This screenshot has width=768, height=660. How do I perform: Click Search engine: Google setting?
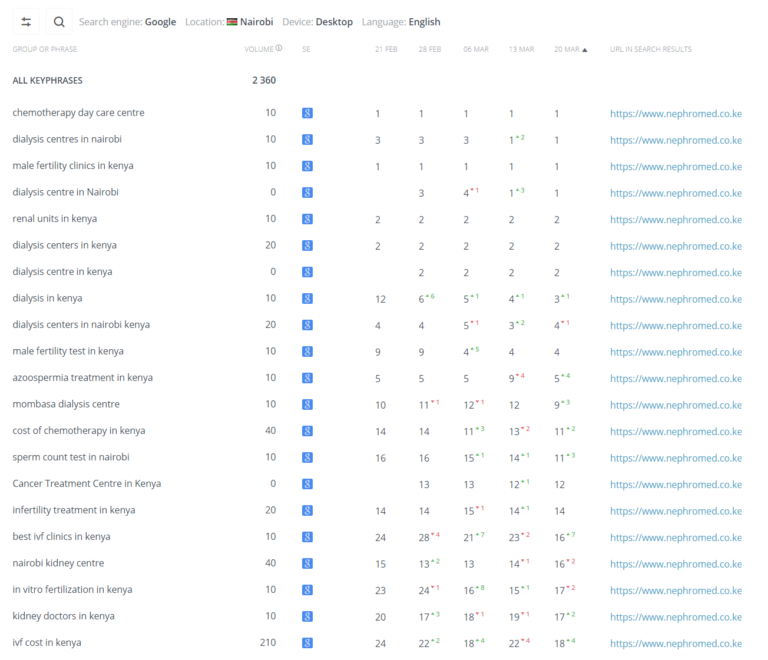pyautogui.click(x=127, y=22)
